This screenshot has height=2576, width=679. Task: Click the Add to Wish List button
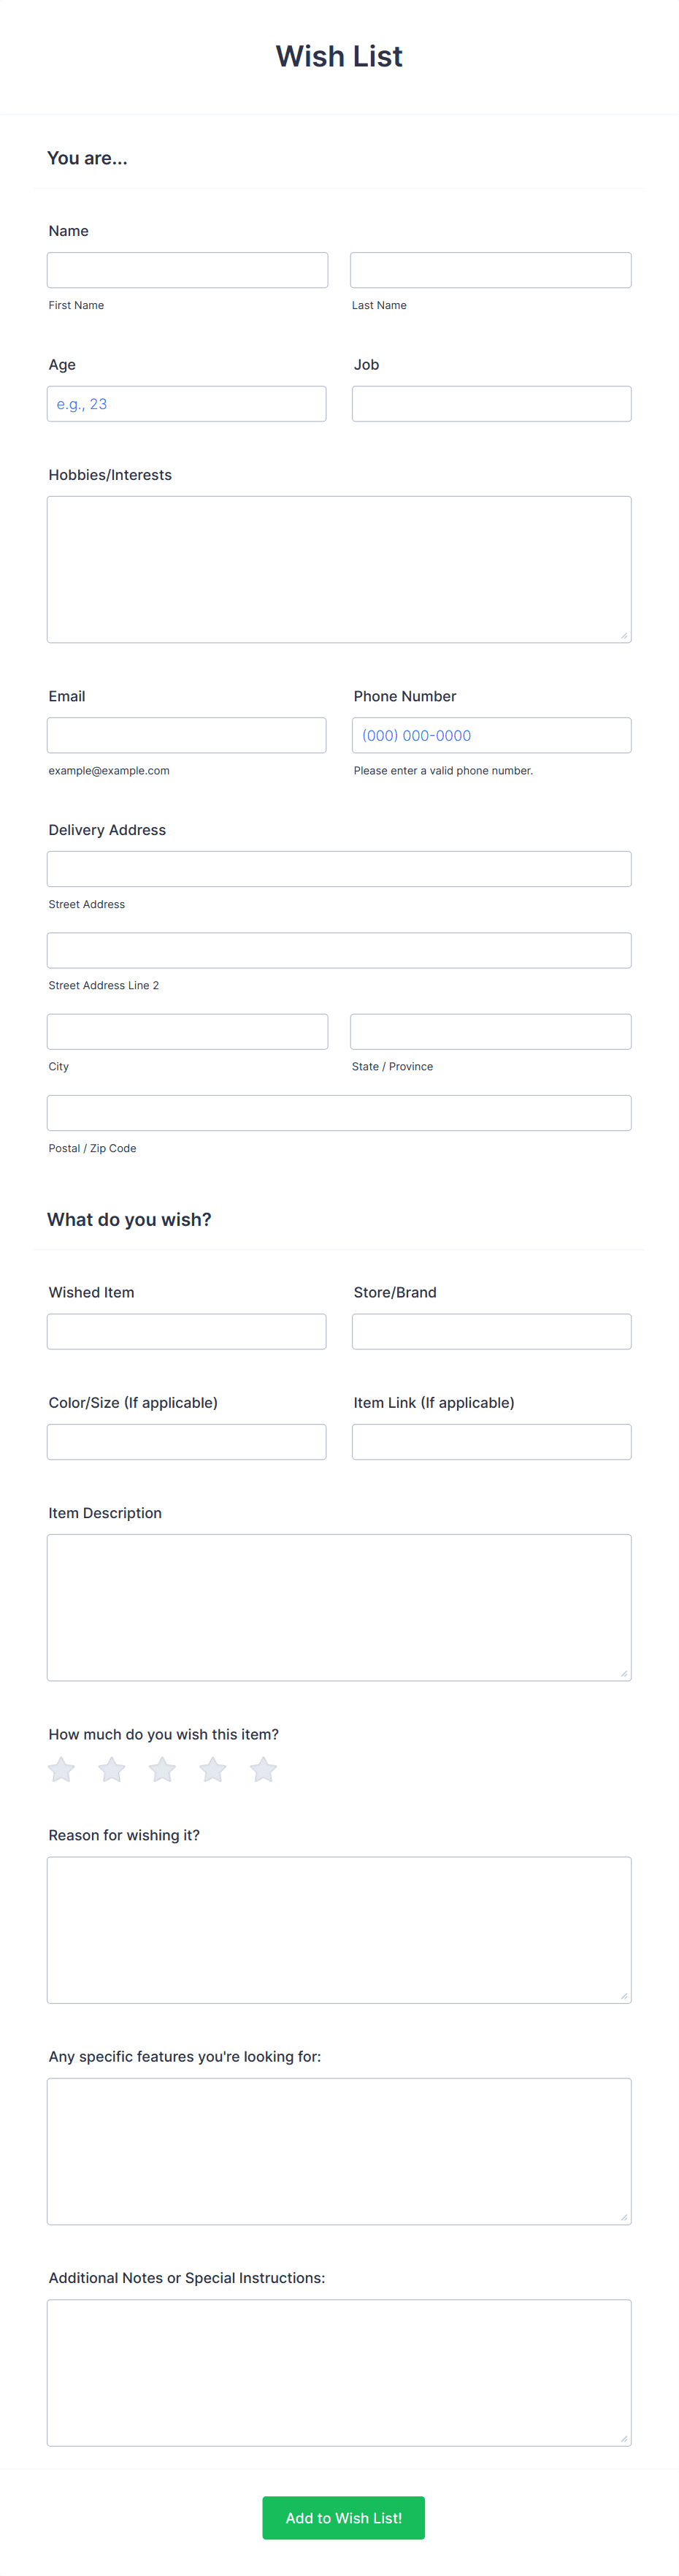[x=343, y=2517]
